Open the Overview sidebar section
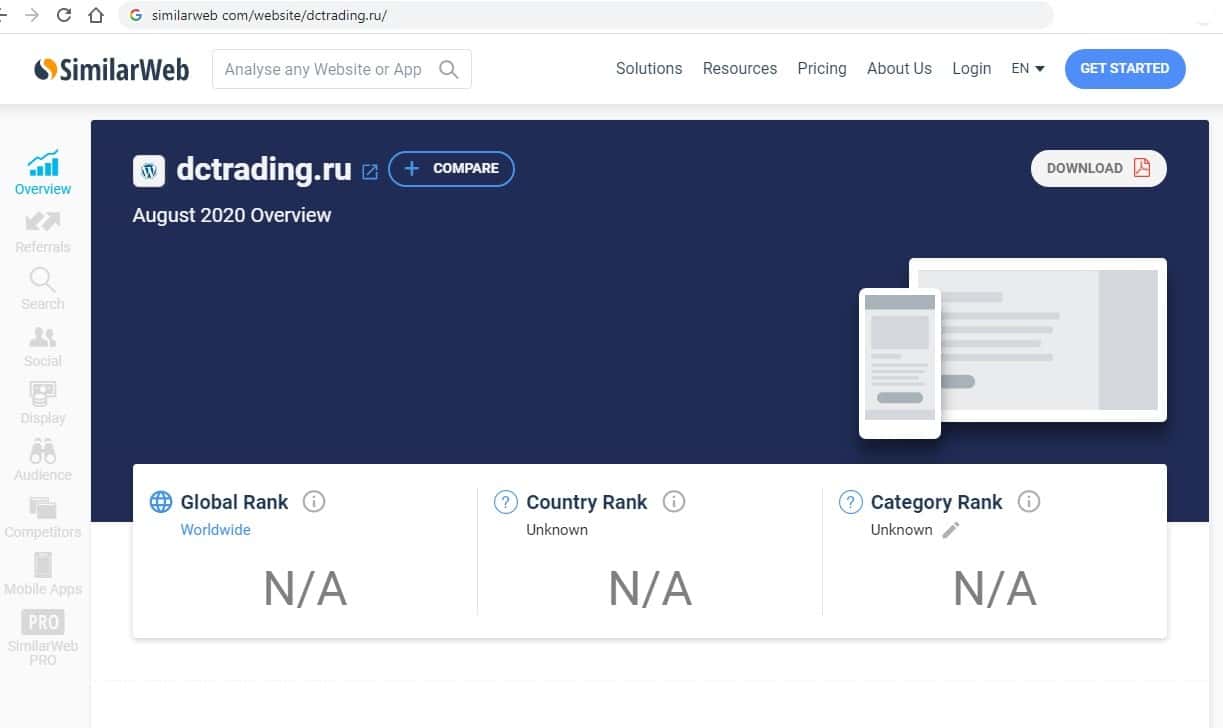1223x728 pixels. pyautogui.click(x=43, y=173)
